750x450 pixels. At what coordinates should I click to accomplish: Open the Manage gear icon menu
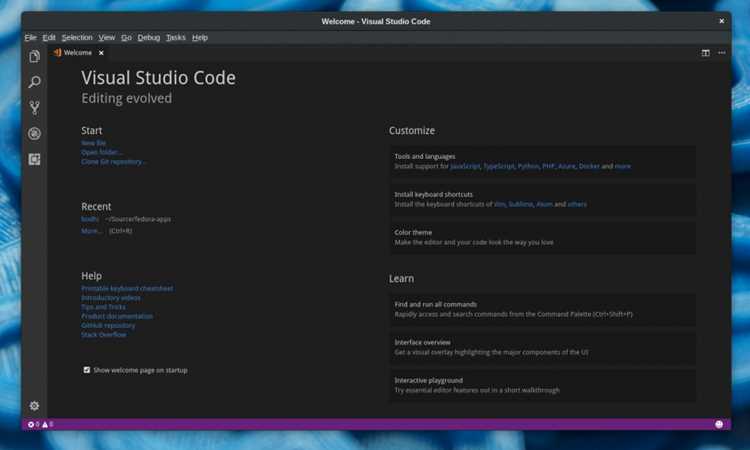point(34,406)
